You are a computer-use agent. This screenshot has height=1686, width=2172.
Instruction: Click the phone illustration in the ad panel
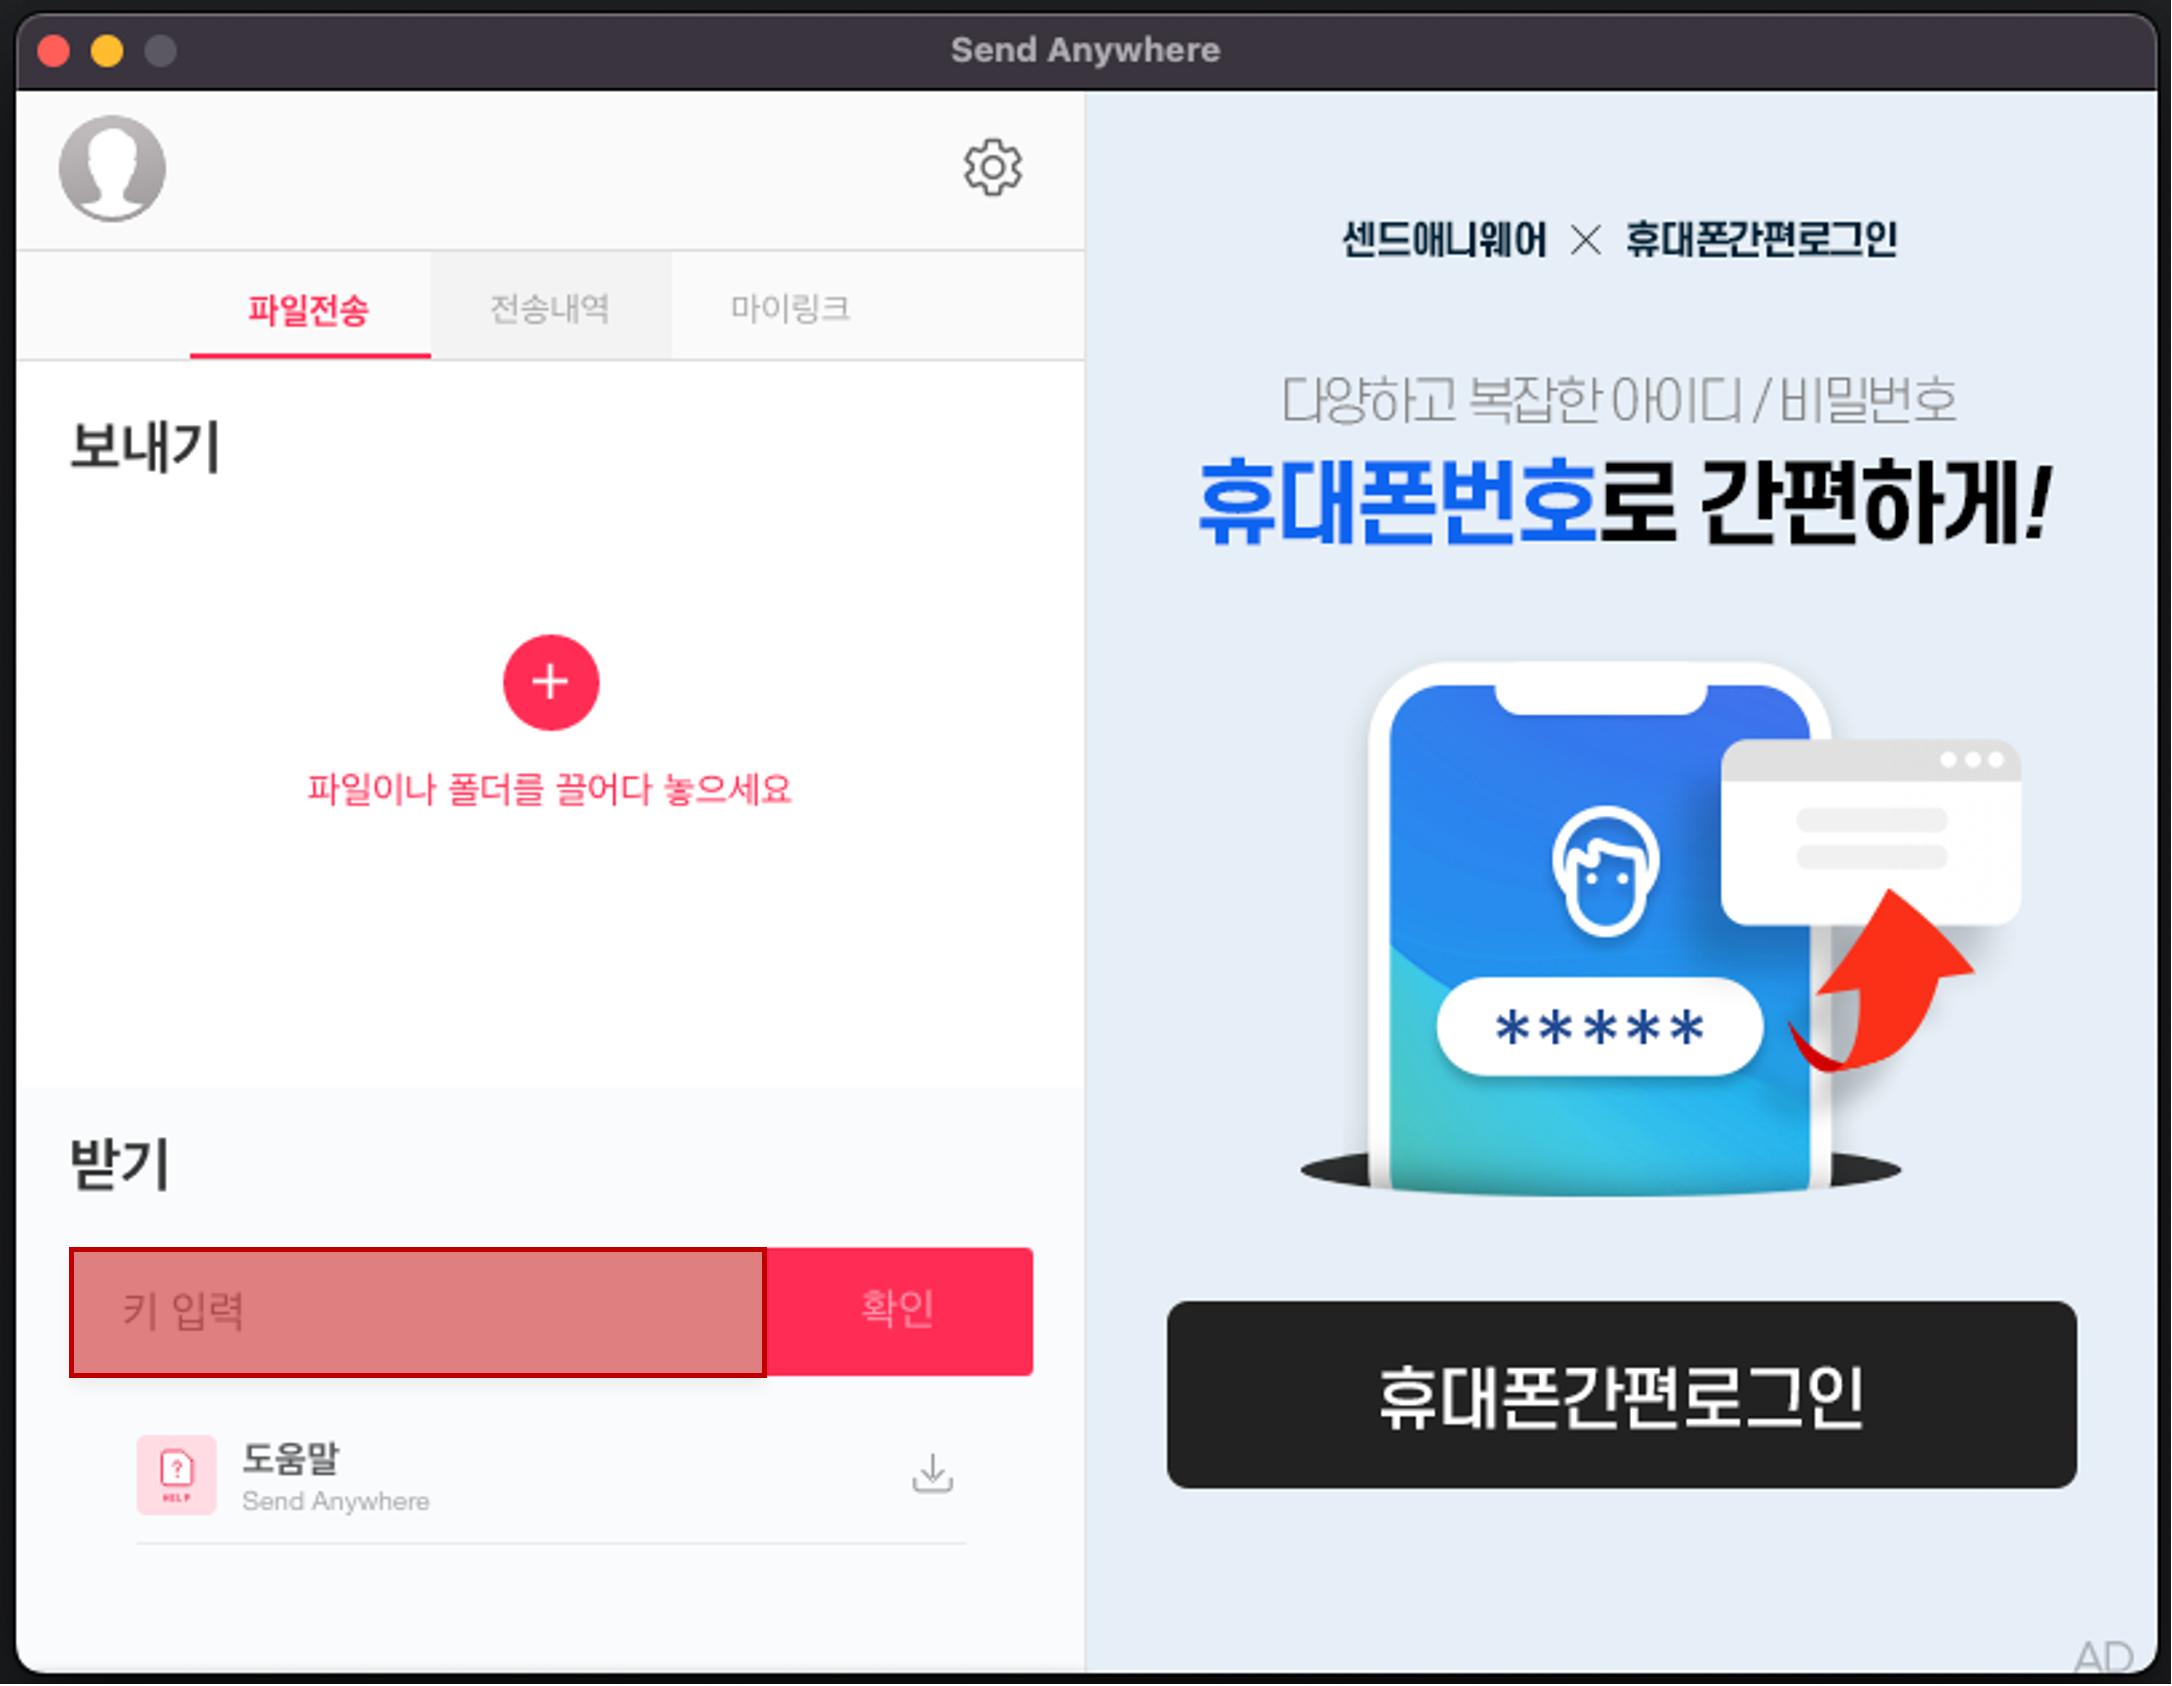[1600, 930]
